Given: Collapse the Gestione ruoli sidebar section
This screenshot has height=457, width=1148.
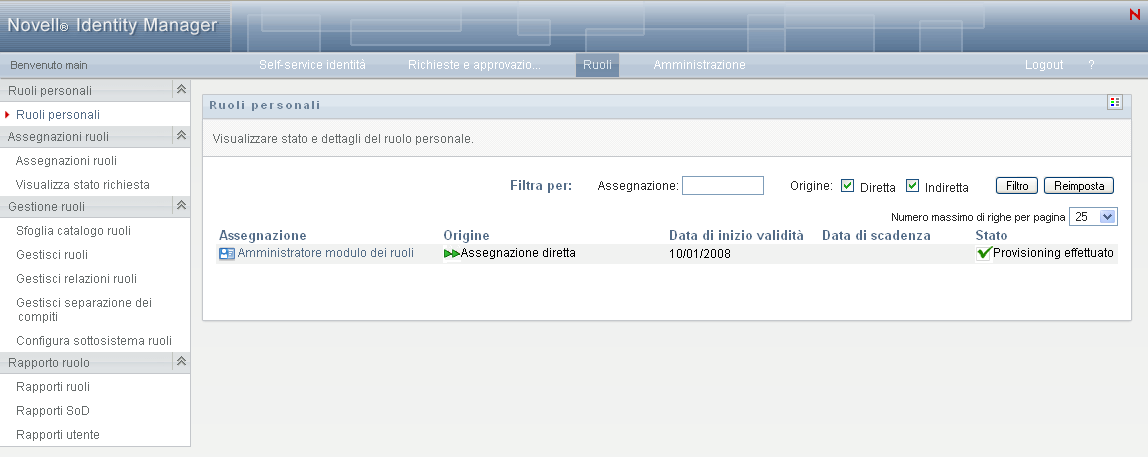Looking at the screenshot, I should coord(182,206).
